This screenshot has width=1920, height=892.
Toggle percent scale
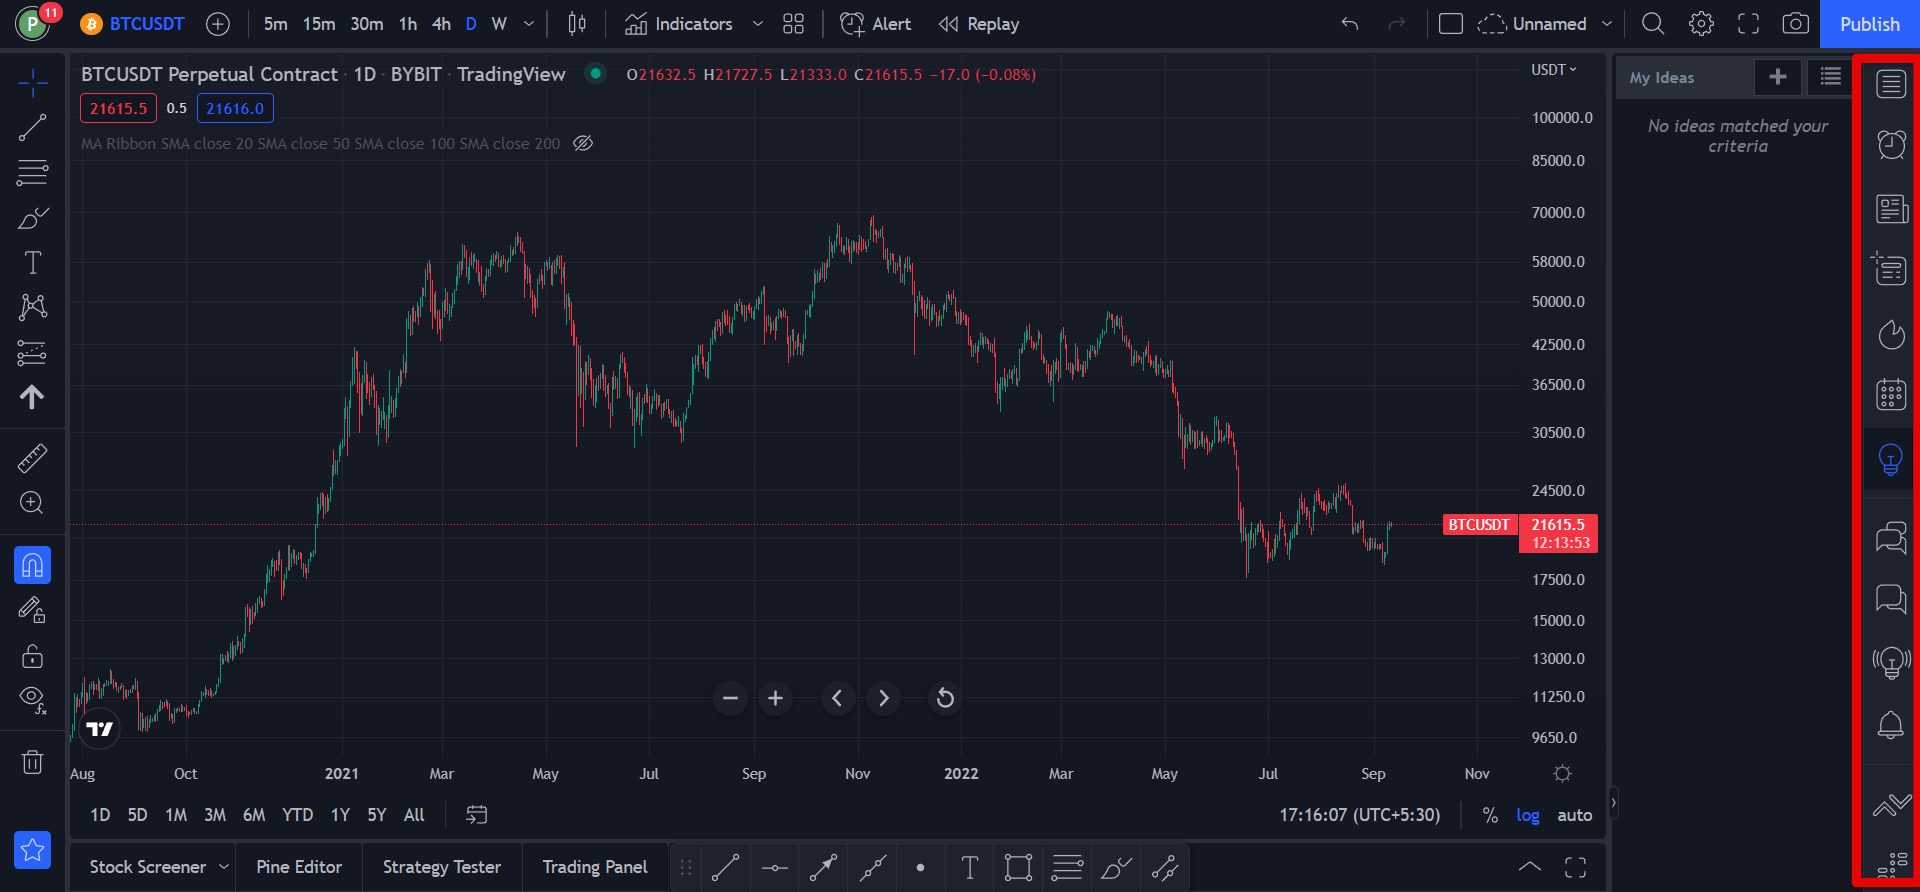pos(1490,815)
